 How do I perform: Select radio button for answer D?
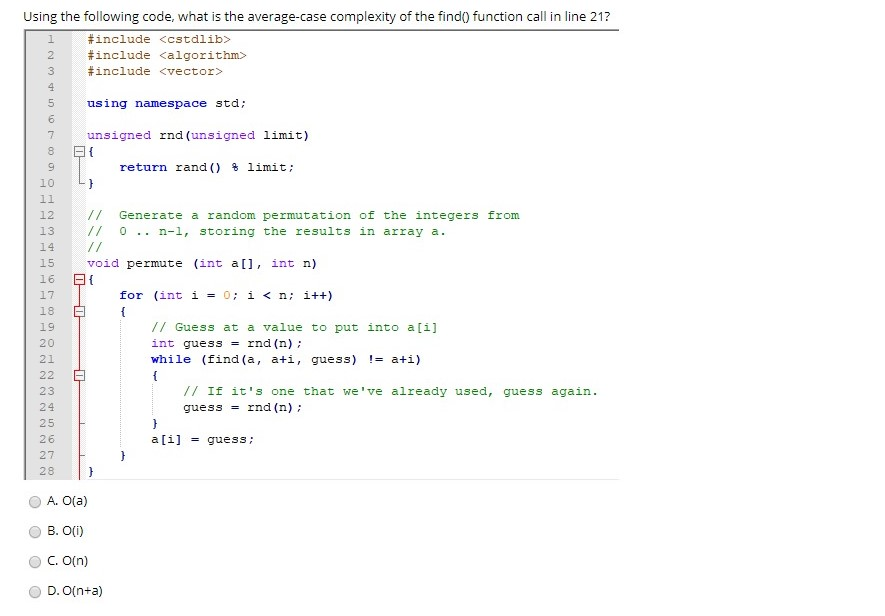tap(35, 591)
